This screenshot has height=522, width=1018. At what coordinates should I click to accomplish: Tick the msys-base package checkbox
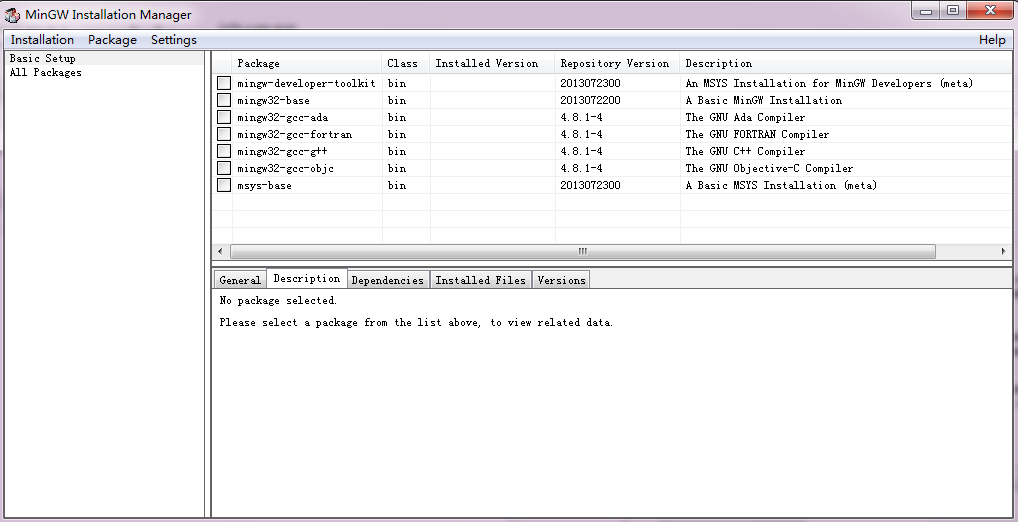[x=224, y=185]
